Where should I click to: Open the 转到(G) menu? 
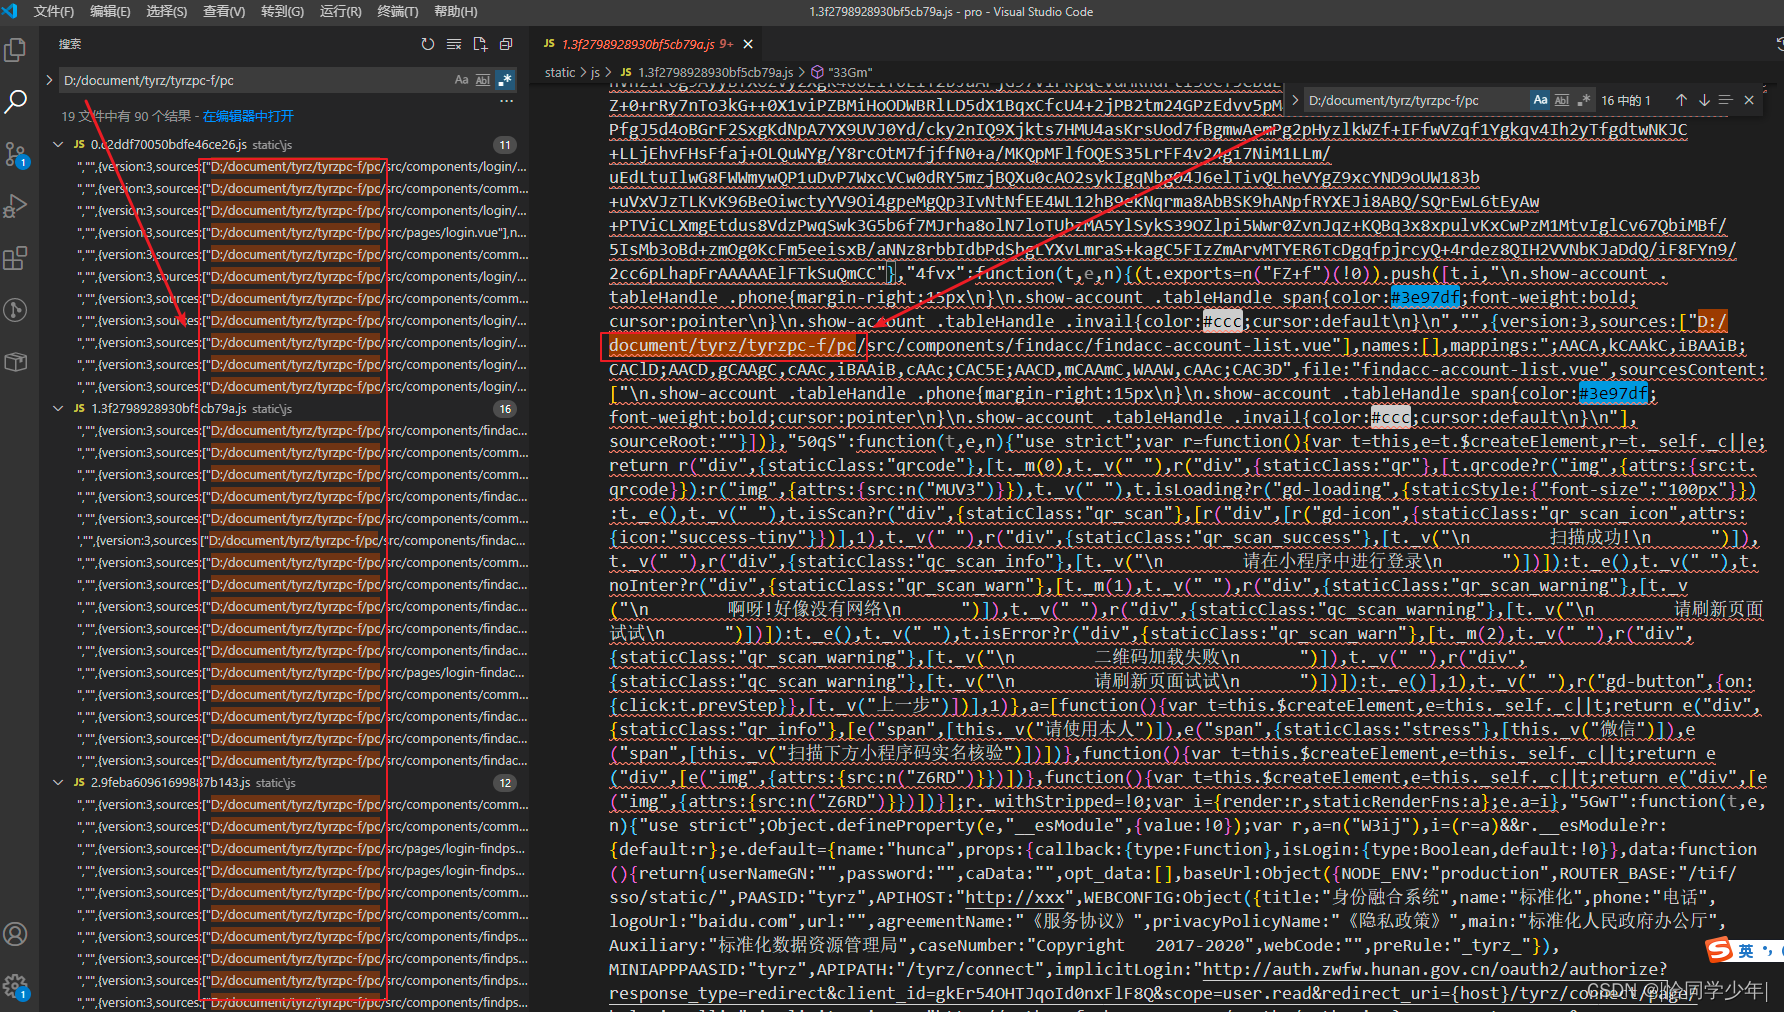click(282, 11)
